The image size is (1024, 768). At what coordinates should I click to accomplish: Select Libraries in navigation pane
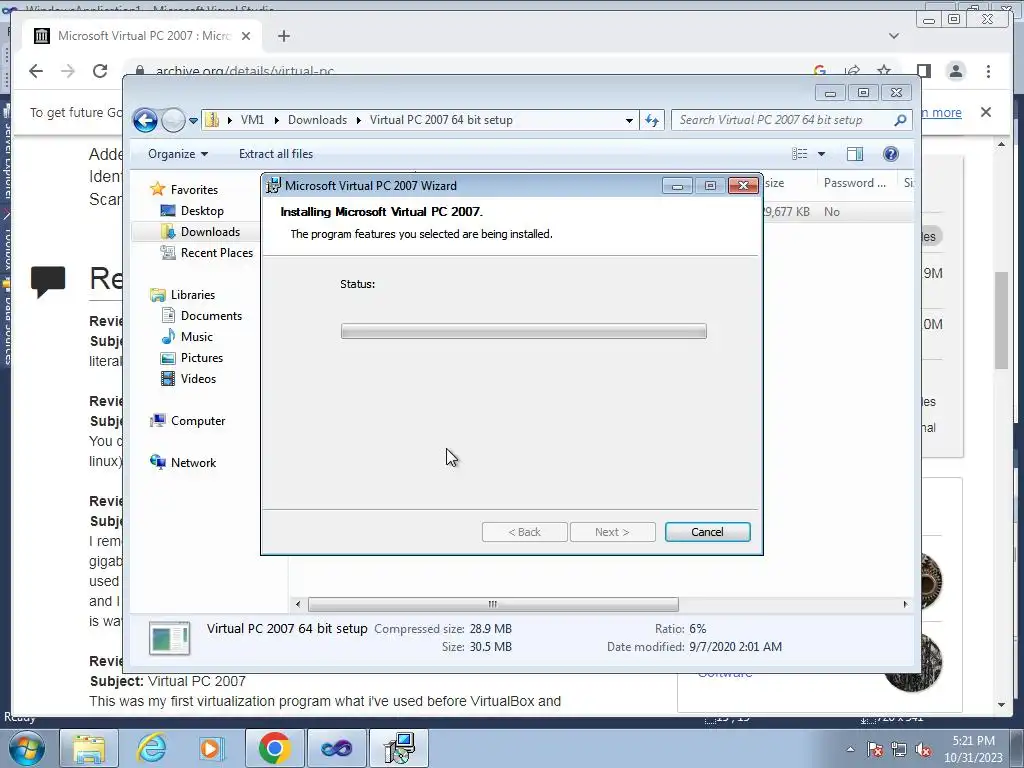point(193,295)
